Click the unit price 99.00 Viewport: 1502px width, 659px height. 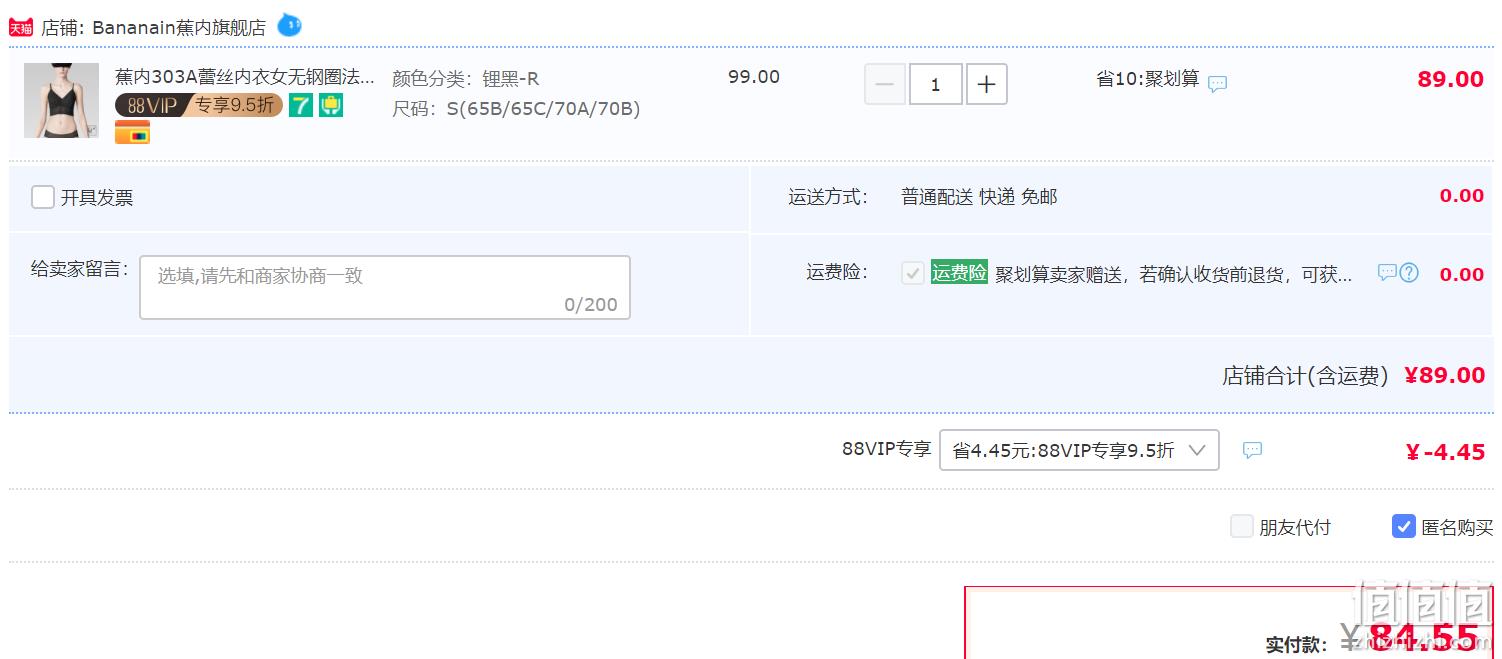pyautogui.click(x=754, y=77)
